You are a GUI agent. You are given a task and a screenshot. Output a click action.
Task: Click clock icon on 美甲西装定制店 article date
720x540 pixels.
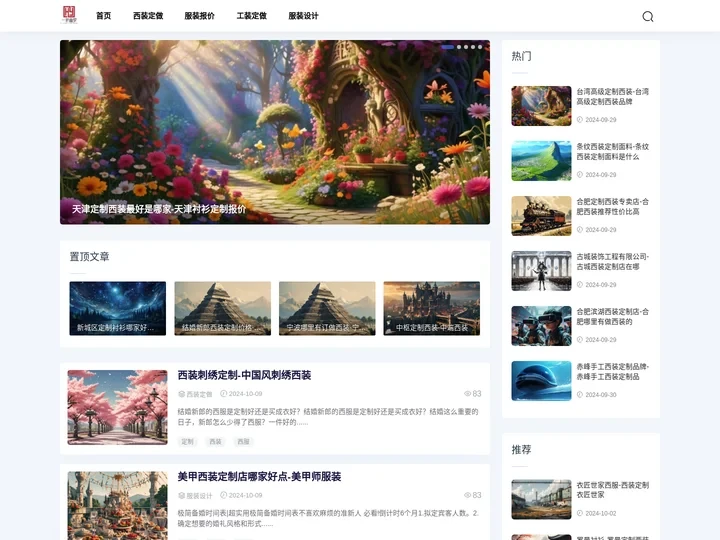click(224, 495)
